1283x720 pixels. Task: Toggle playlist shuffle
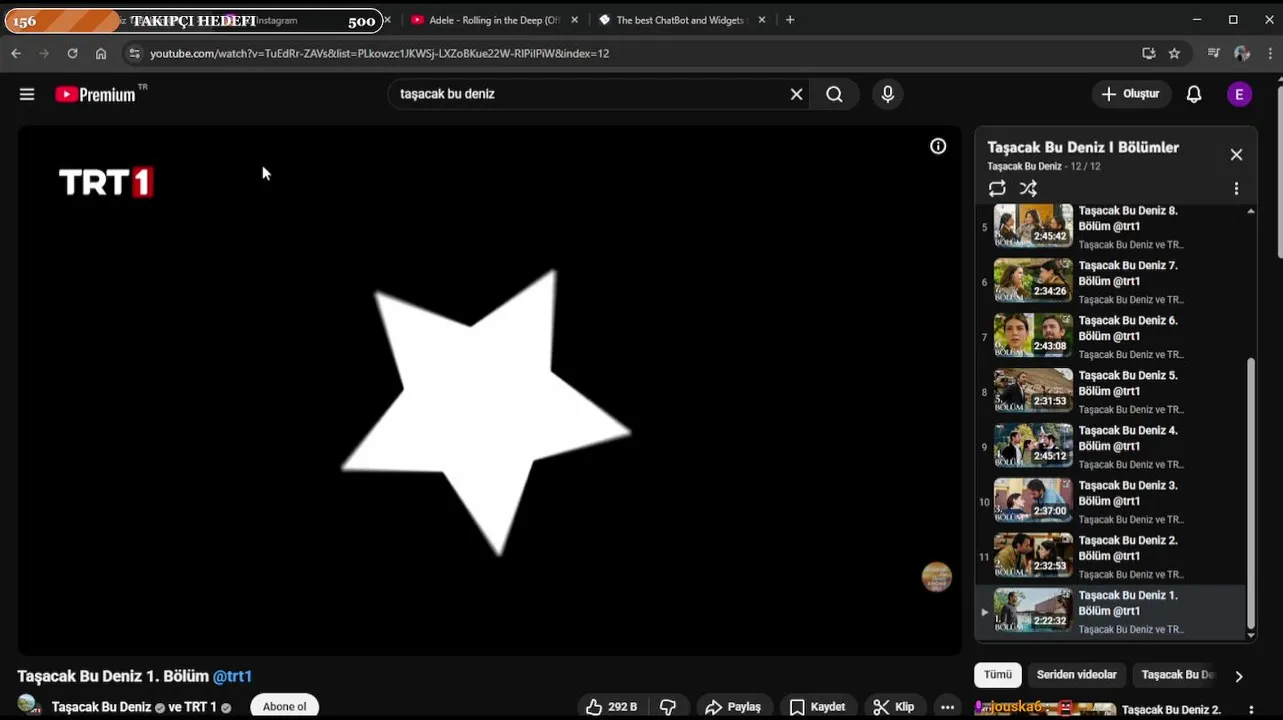tap(1028, 188)
